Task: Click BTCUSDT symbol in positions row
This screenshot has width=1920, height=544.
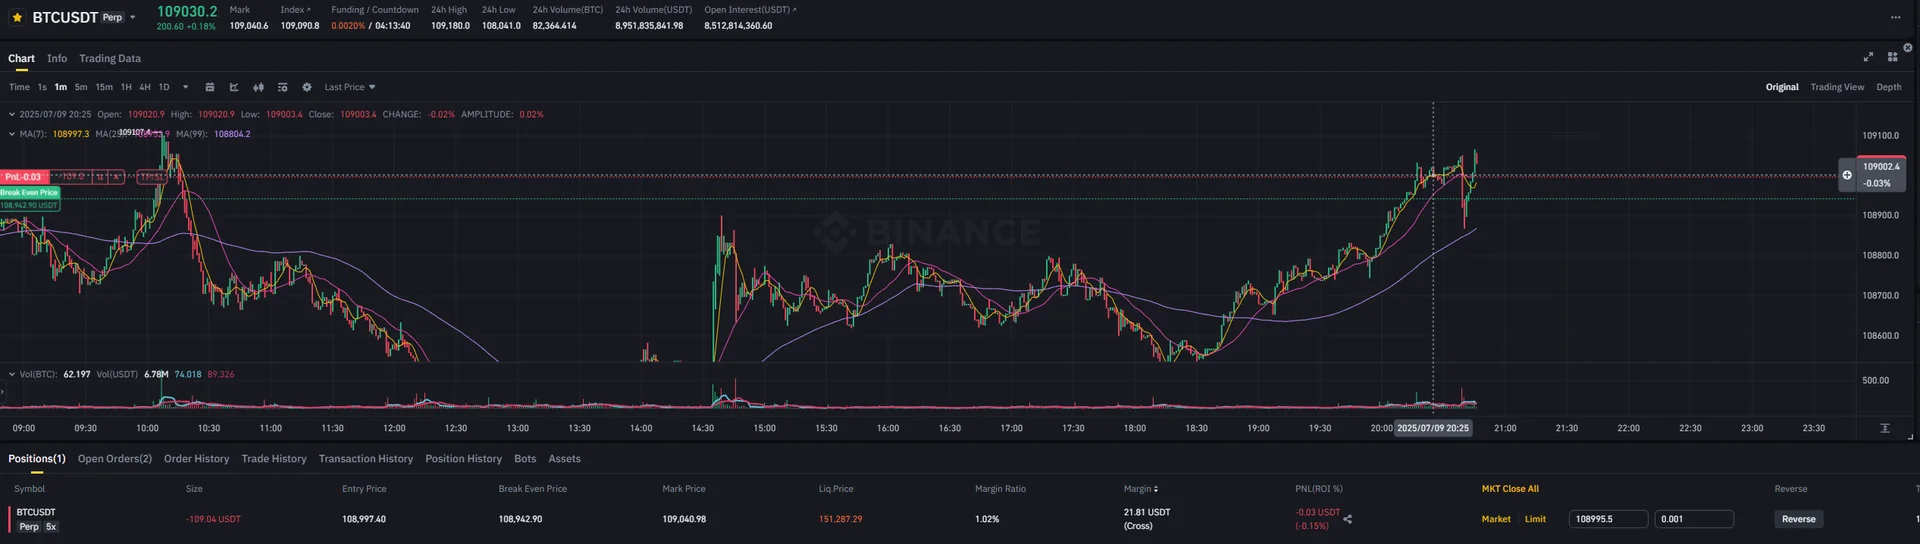Action: (36, 512)
